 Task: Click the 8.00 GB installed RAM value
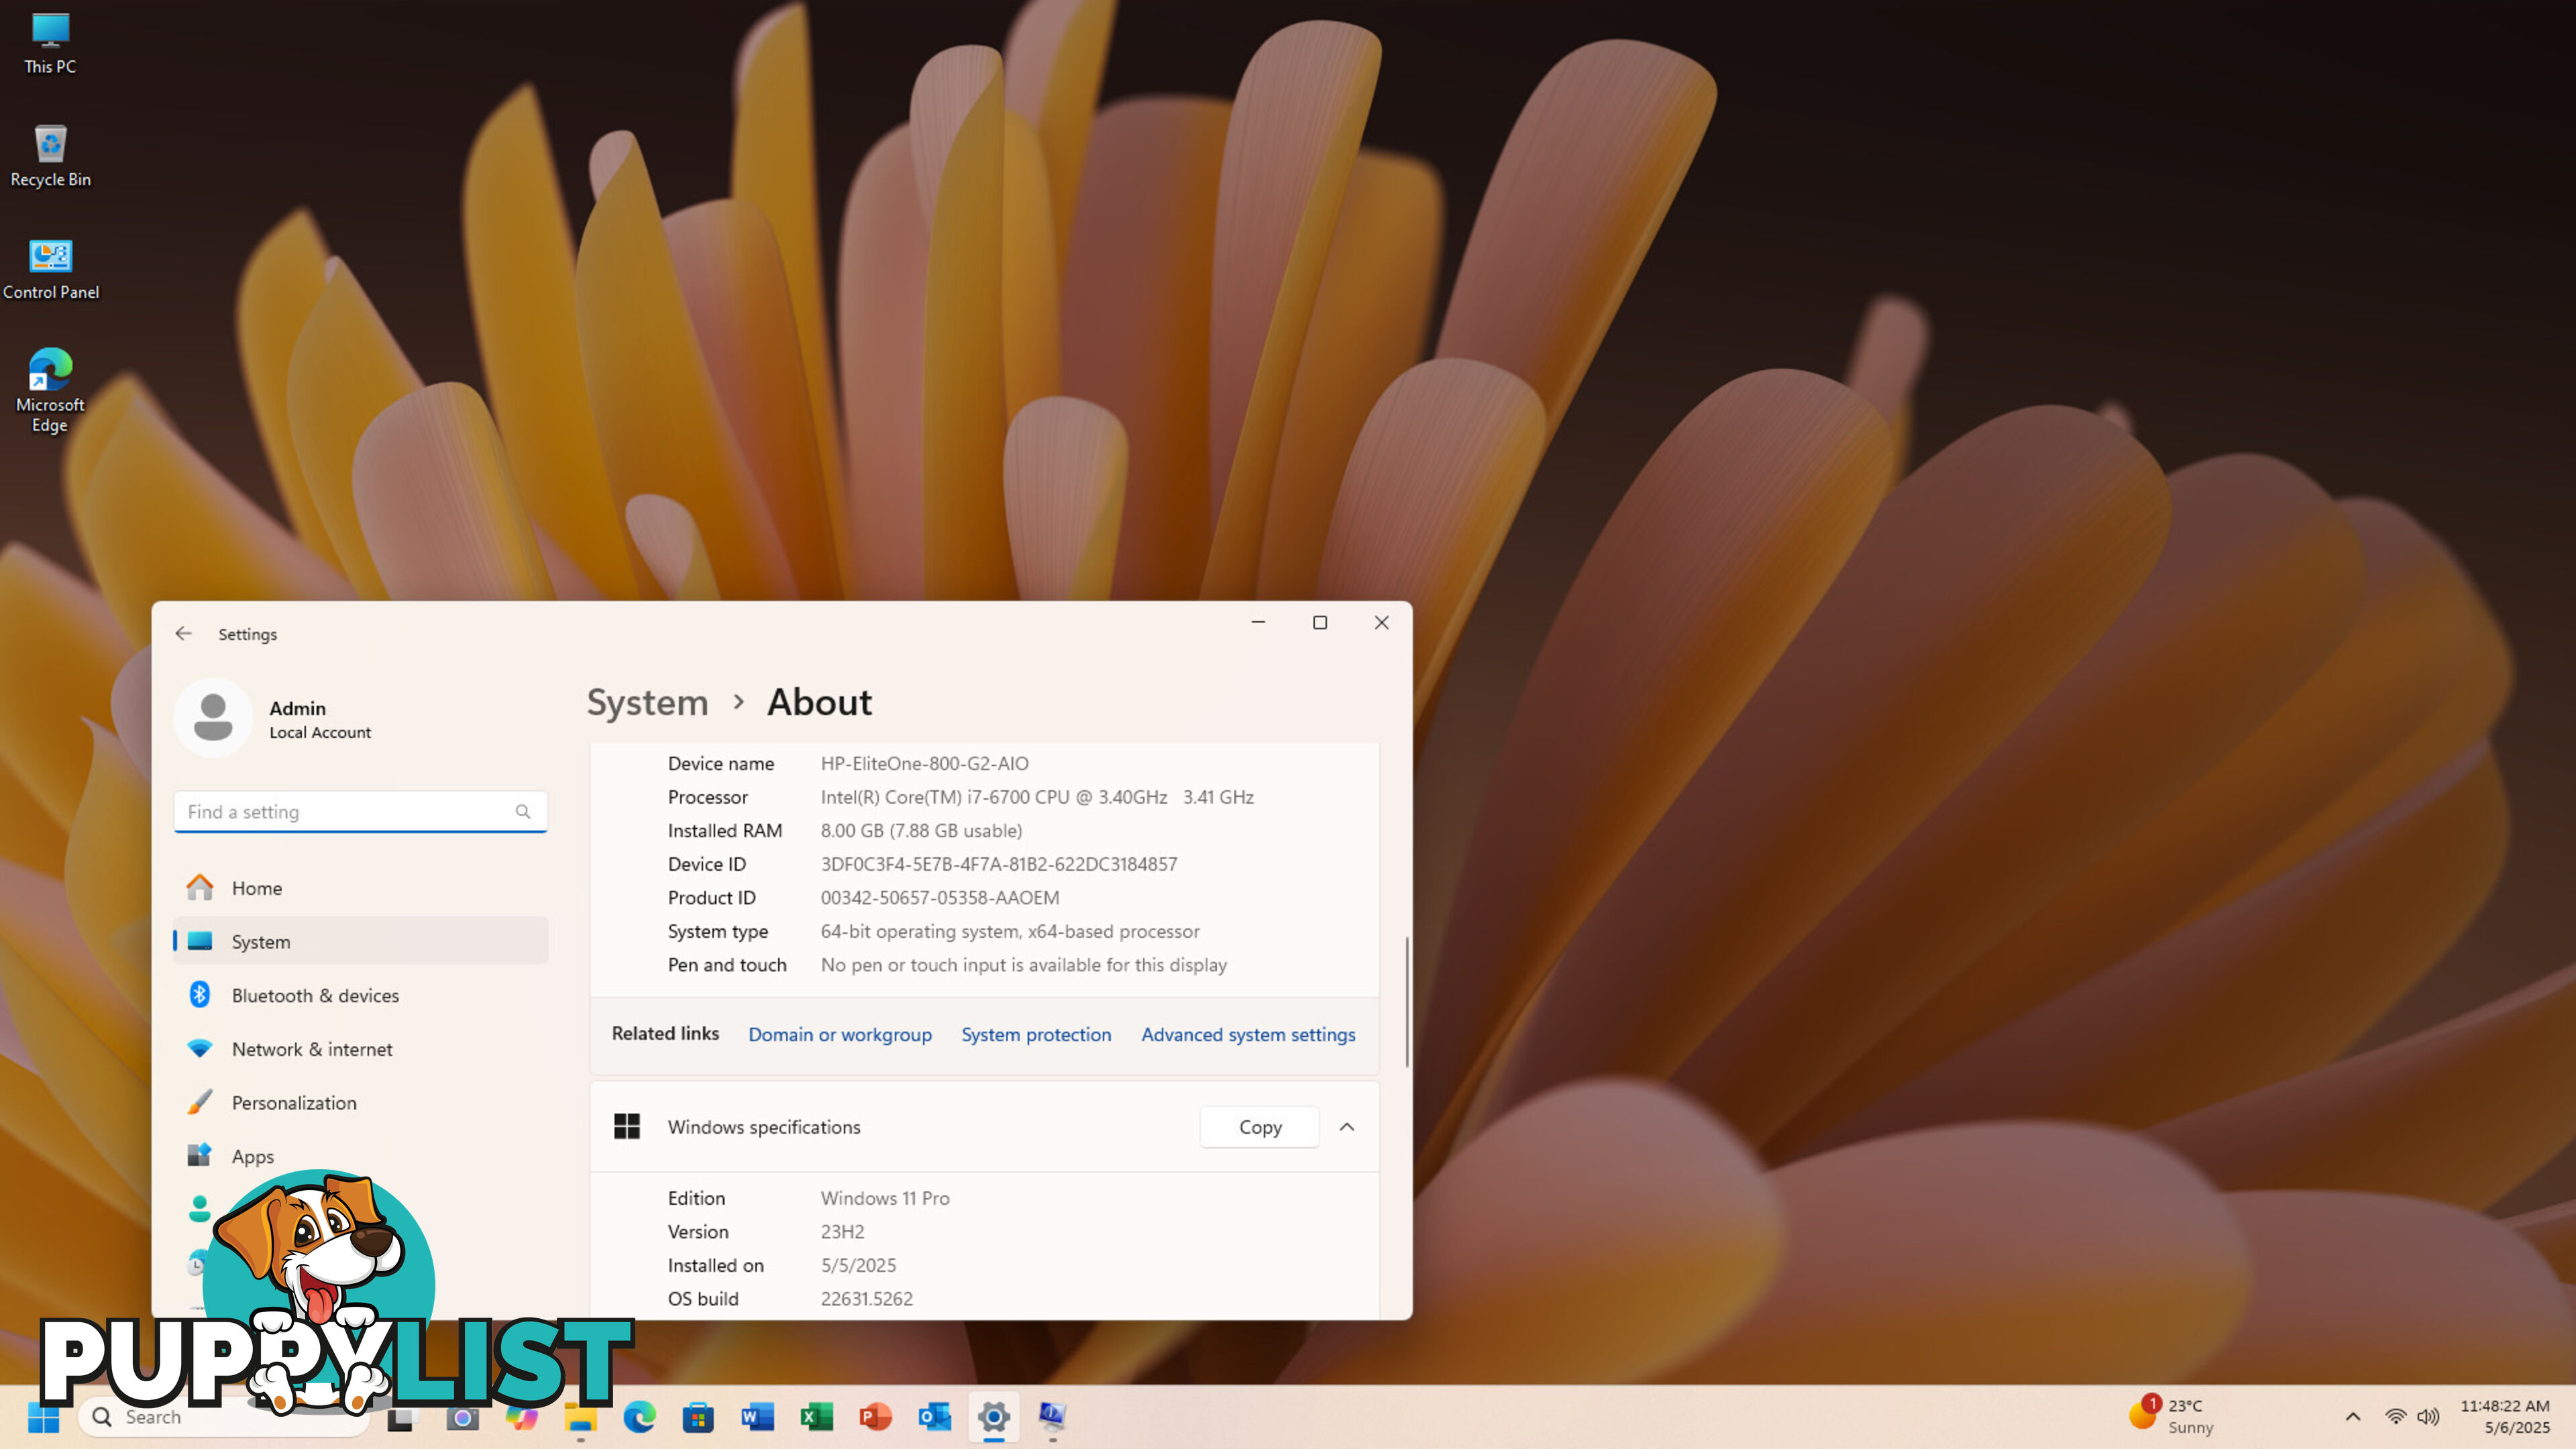click(x=921, y=830)
